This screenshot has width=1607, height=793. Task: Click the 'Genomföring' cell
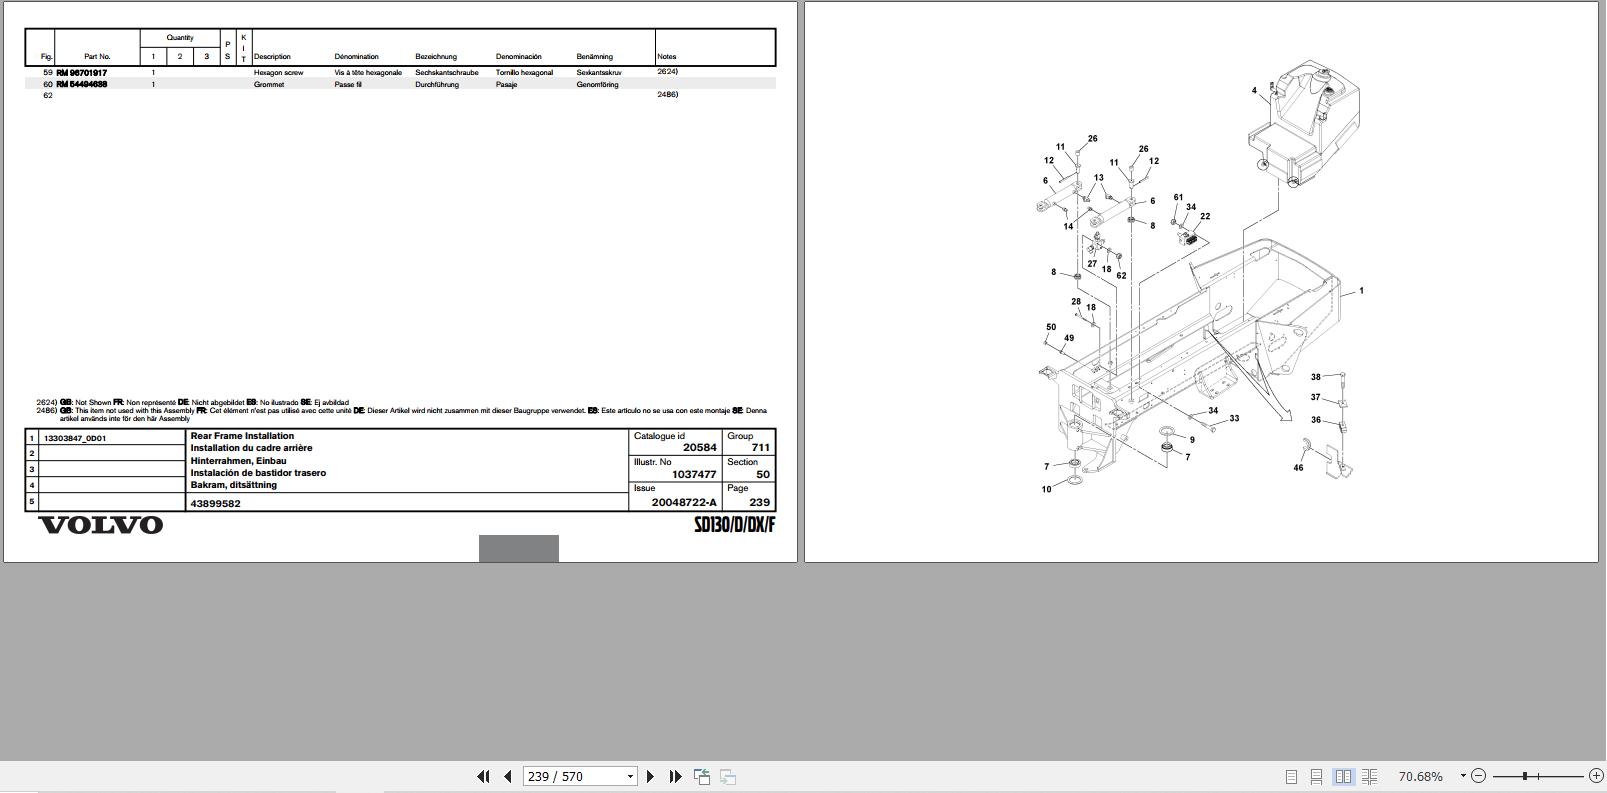(597, 85)
